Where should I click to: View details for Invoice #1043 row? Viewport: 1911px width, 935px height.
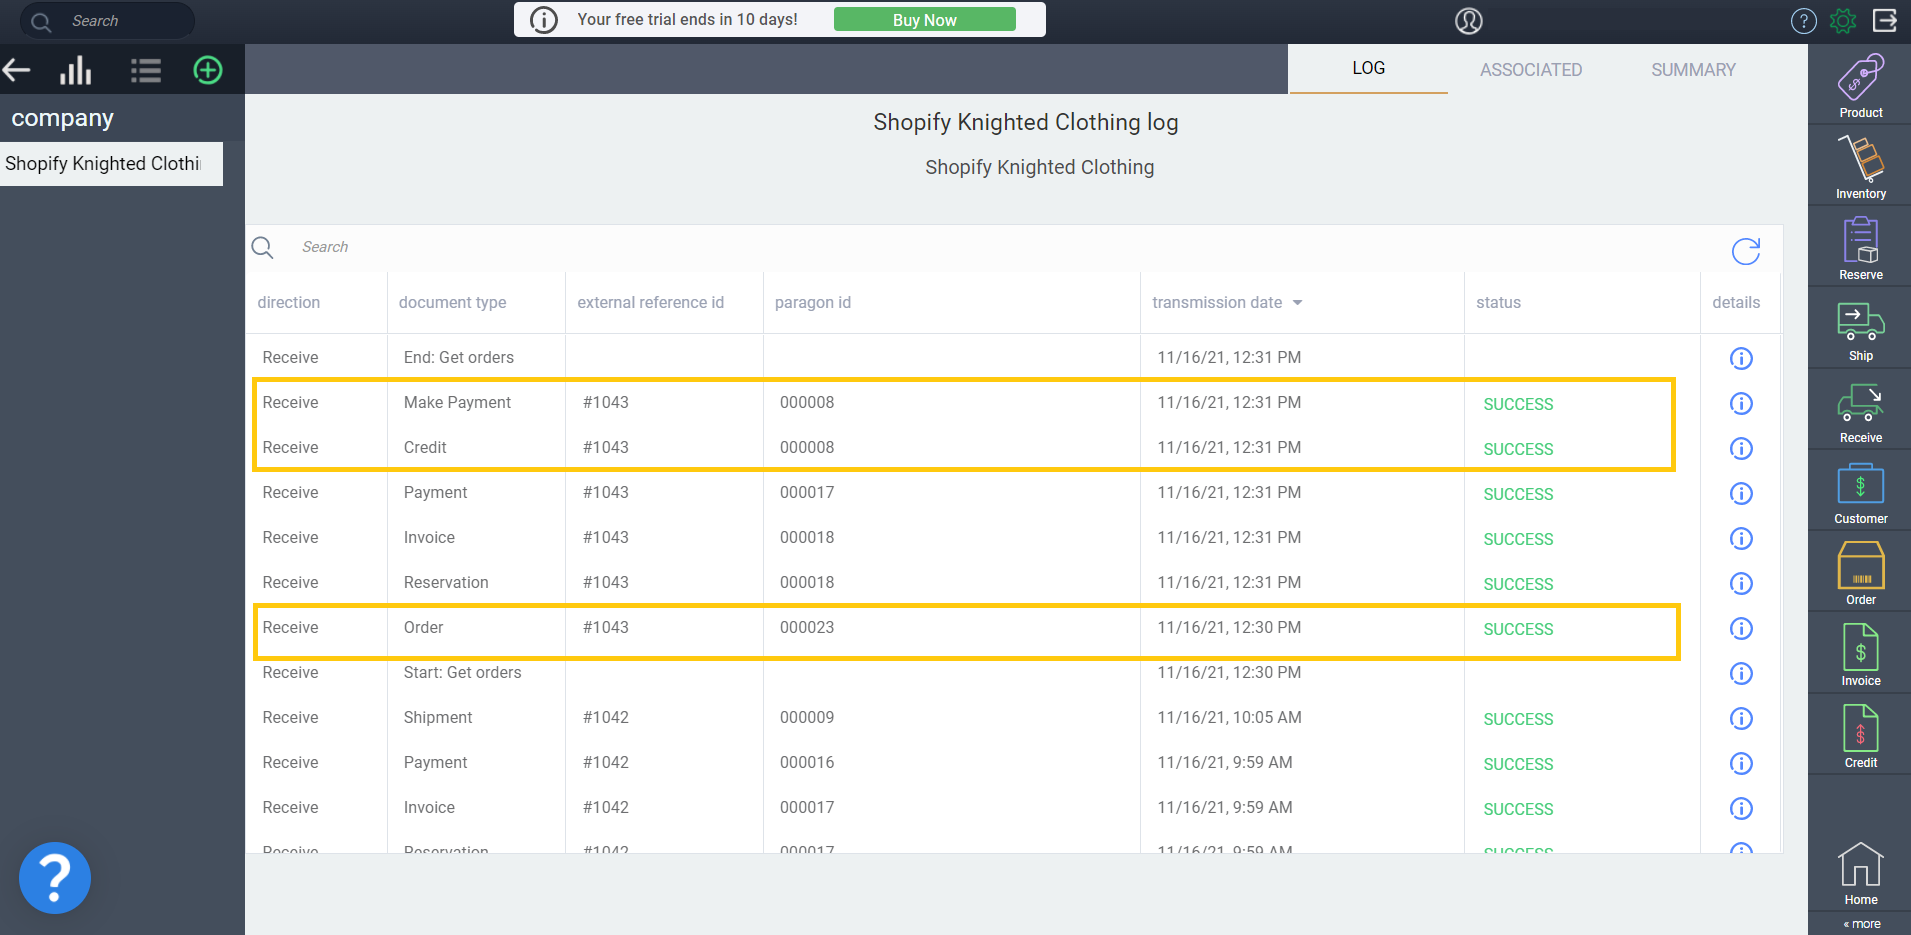(1741, 538)
